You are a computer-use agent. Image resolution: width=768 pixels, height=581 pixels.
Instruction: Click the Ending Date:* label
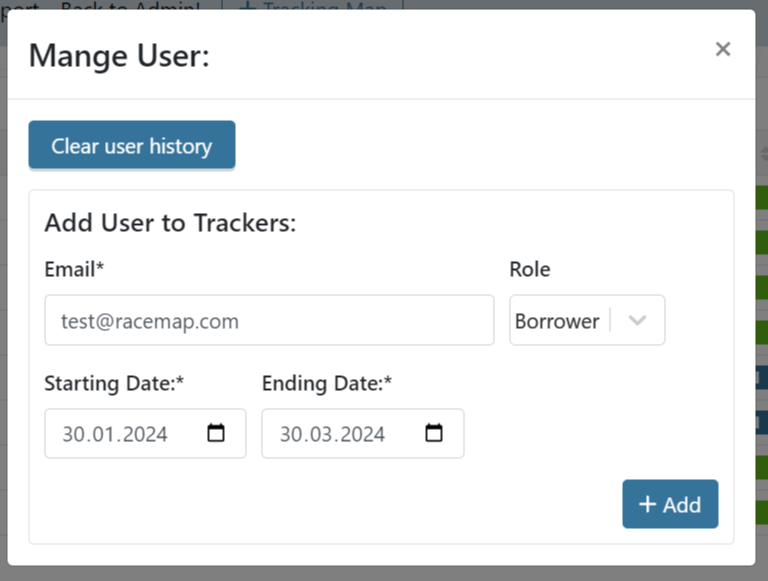tap(327, 383)
